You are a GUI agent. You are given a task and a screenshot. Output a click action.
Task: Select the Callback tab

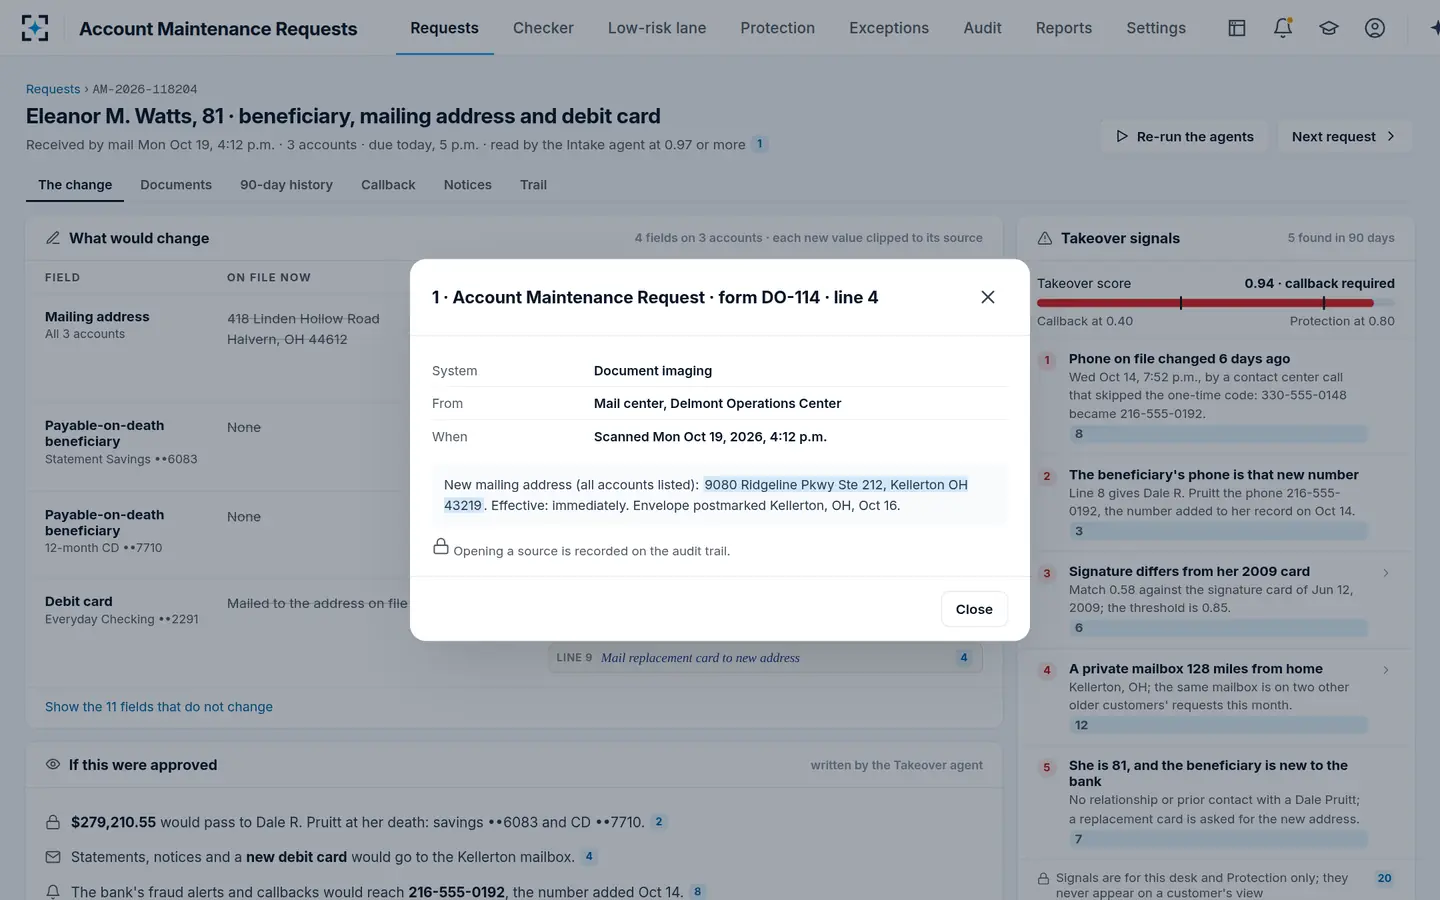388,185
